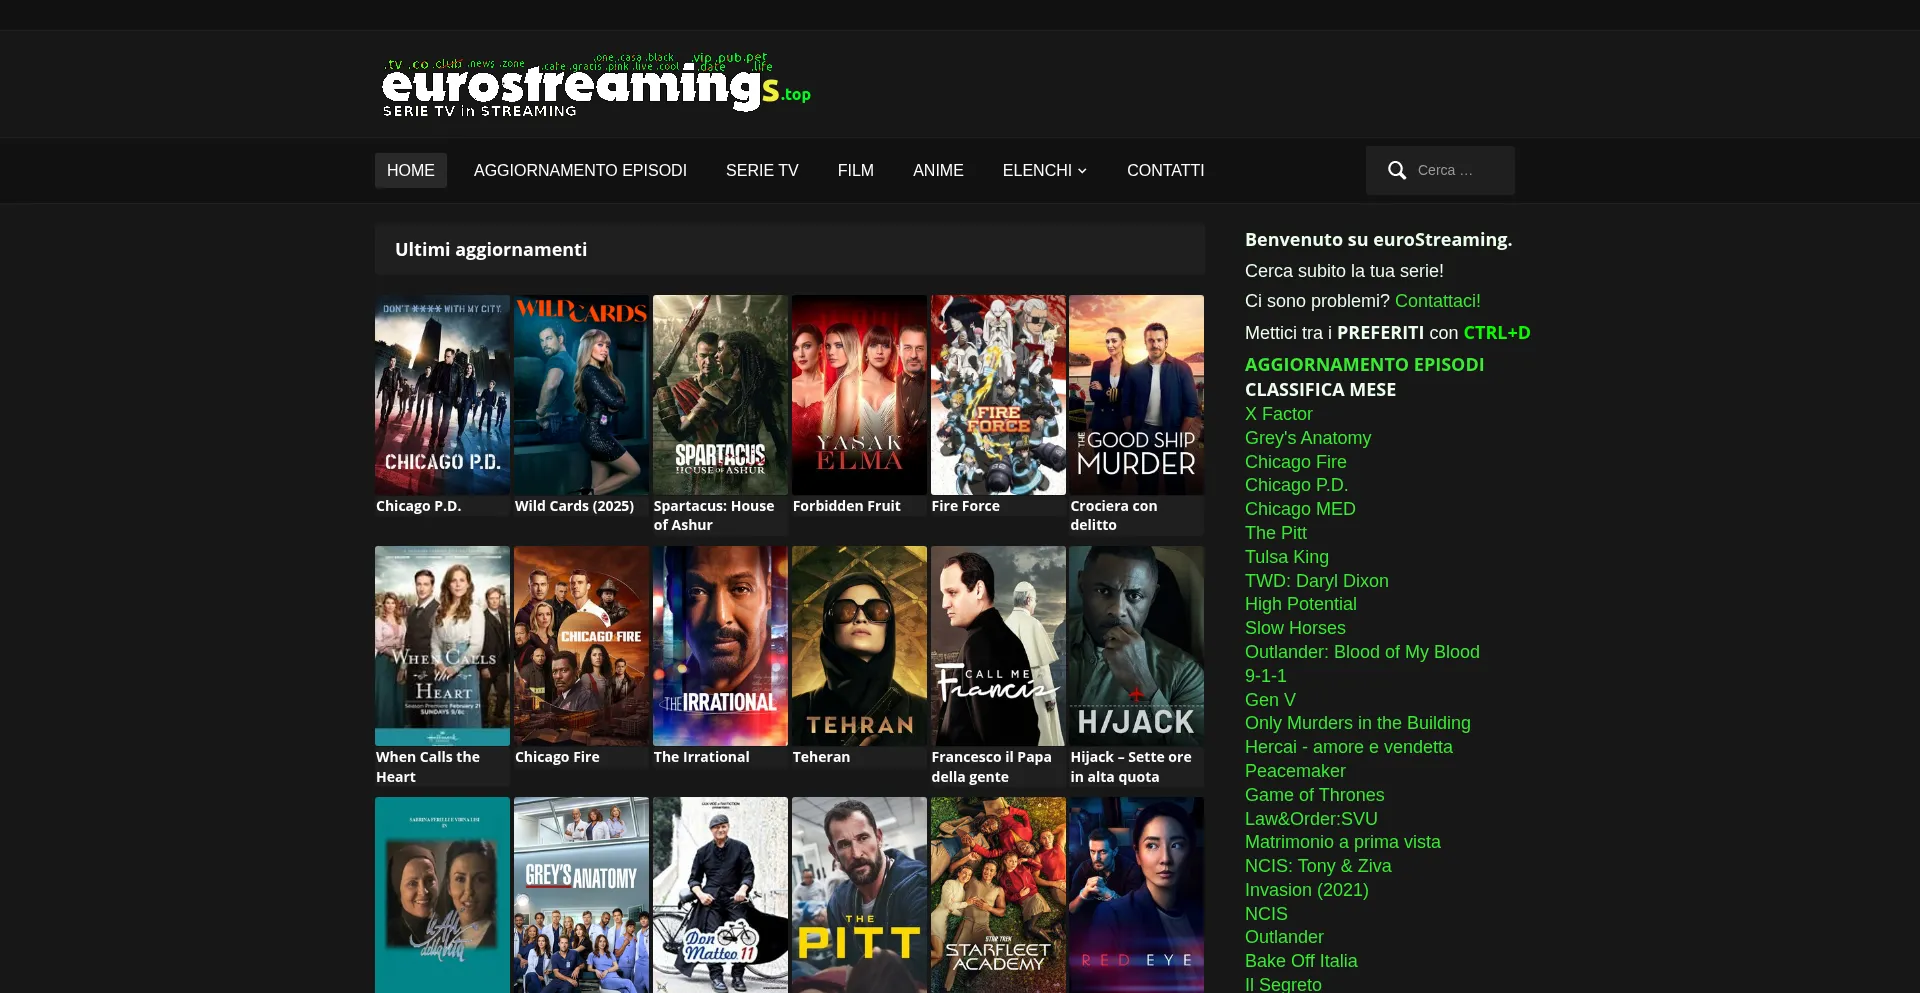Open Grey's Anatomy in the ranking list
Screen dimensions: 1920x993
pos(1308,438)
